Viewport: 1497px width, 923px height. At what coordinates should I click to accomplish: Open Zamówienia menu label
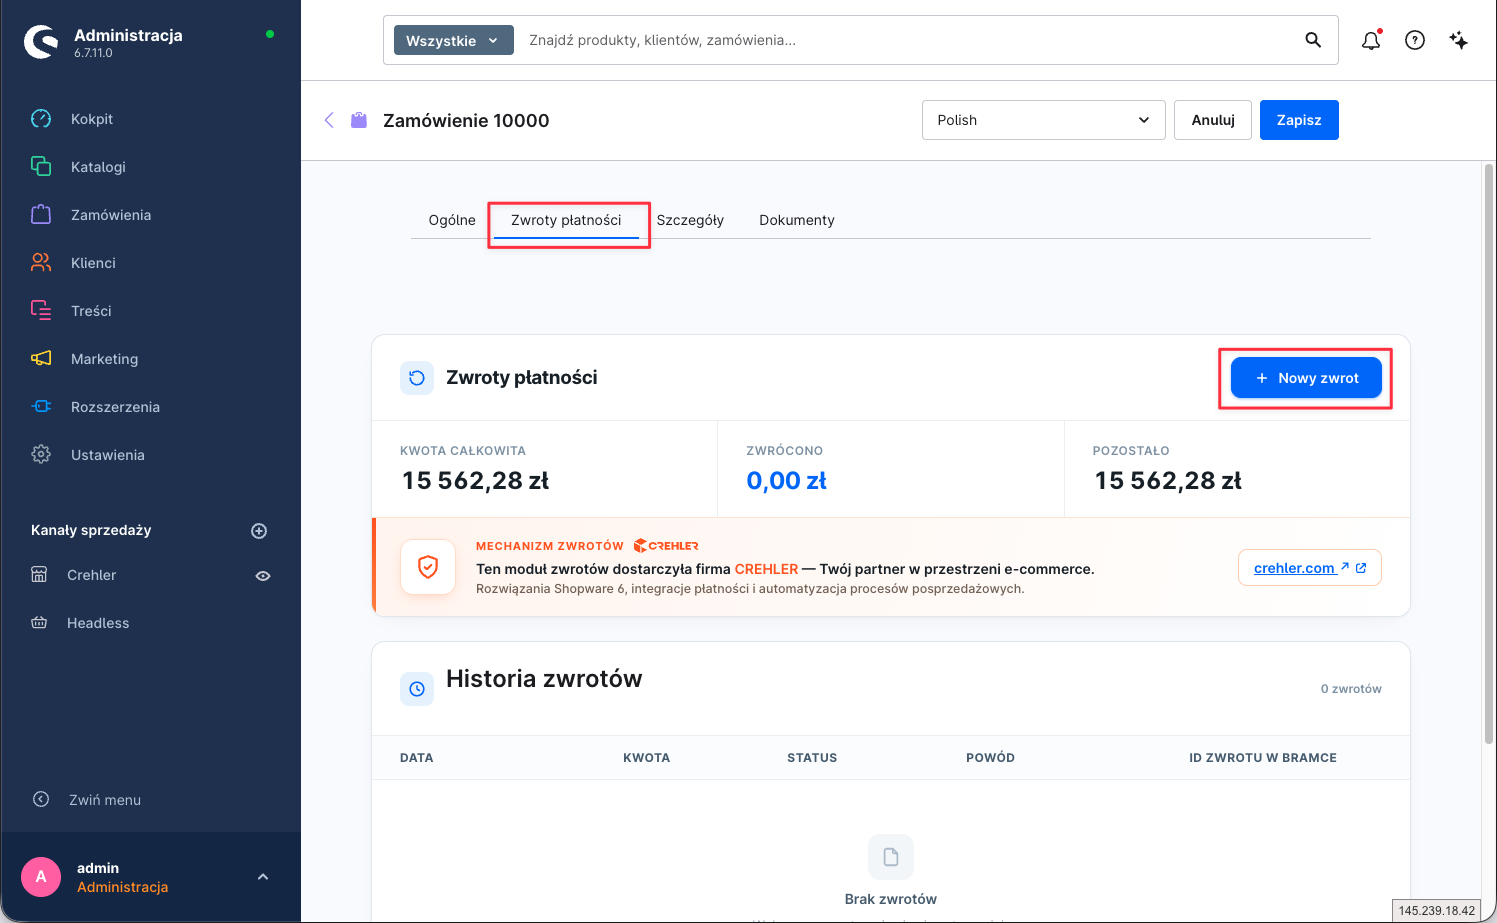(111, 215)
